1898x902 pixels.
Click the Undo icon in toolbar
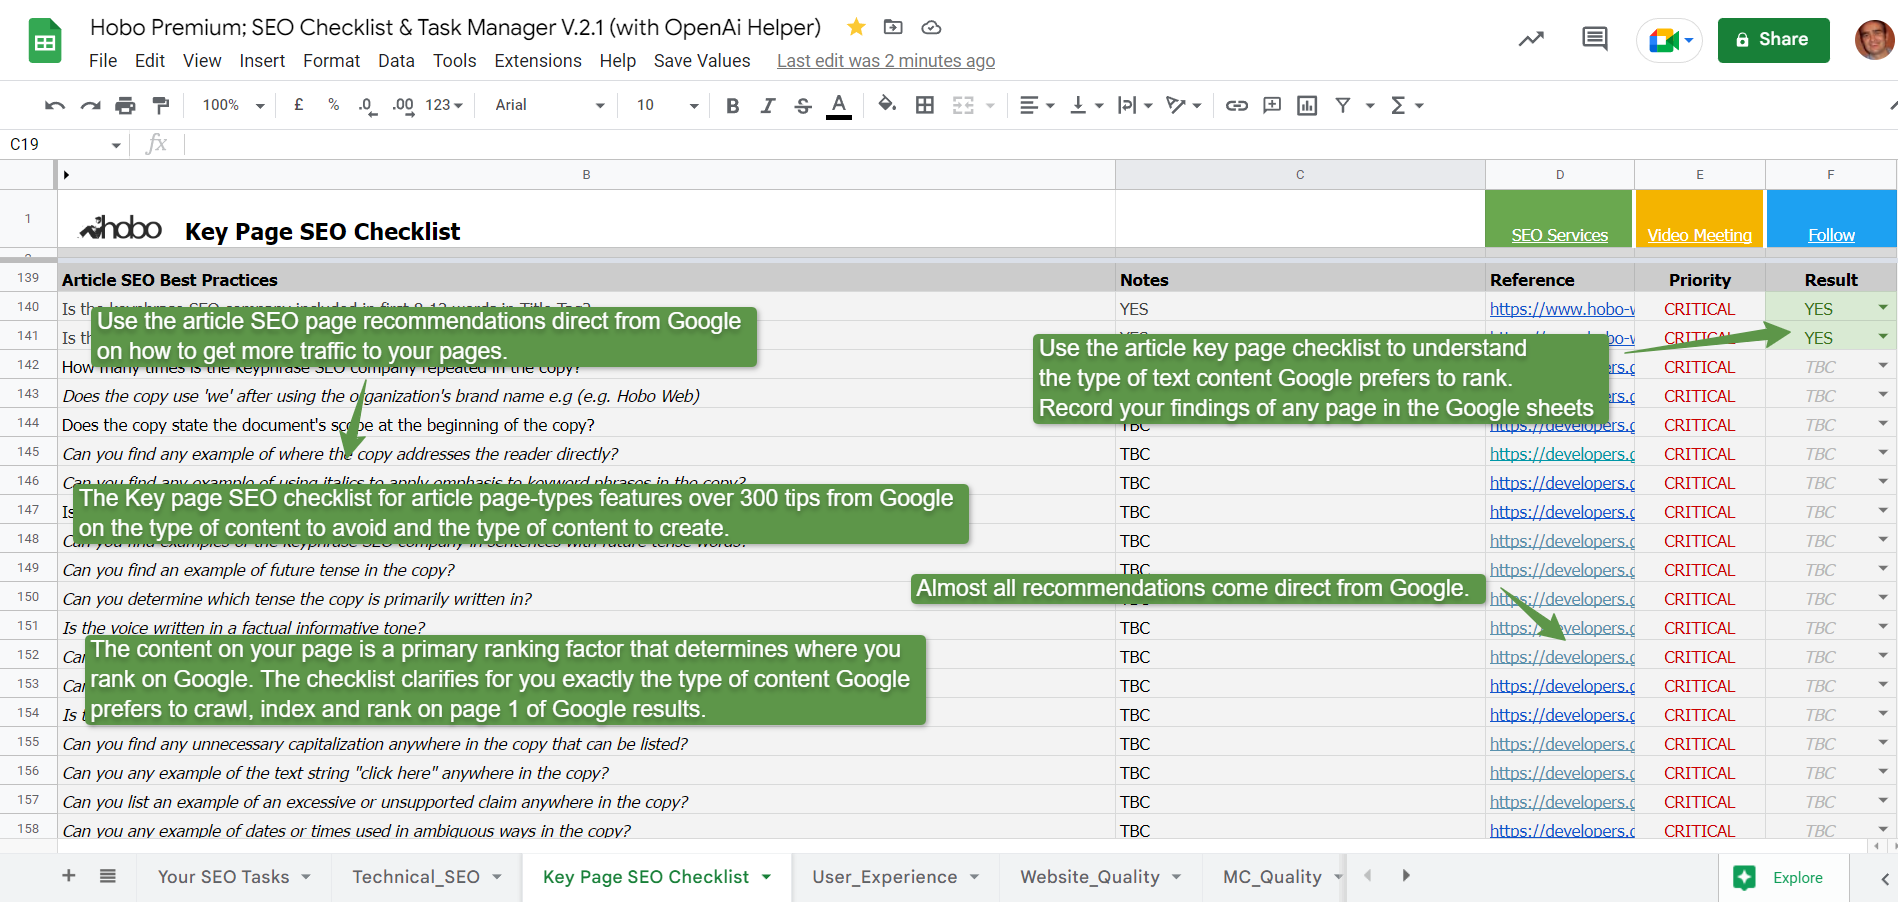[x=55, y=105]
